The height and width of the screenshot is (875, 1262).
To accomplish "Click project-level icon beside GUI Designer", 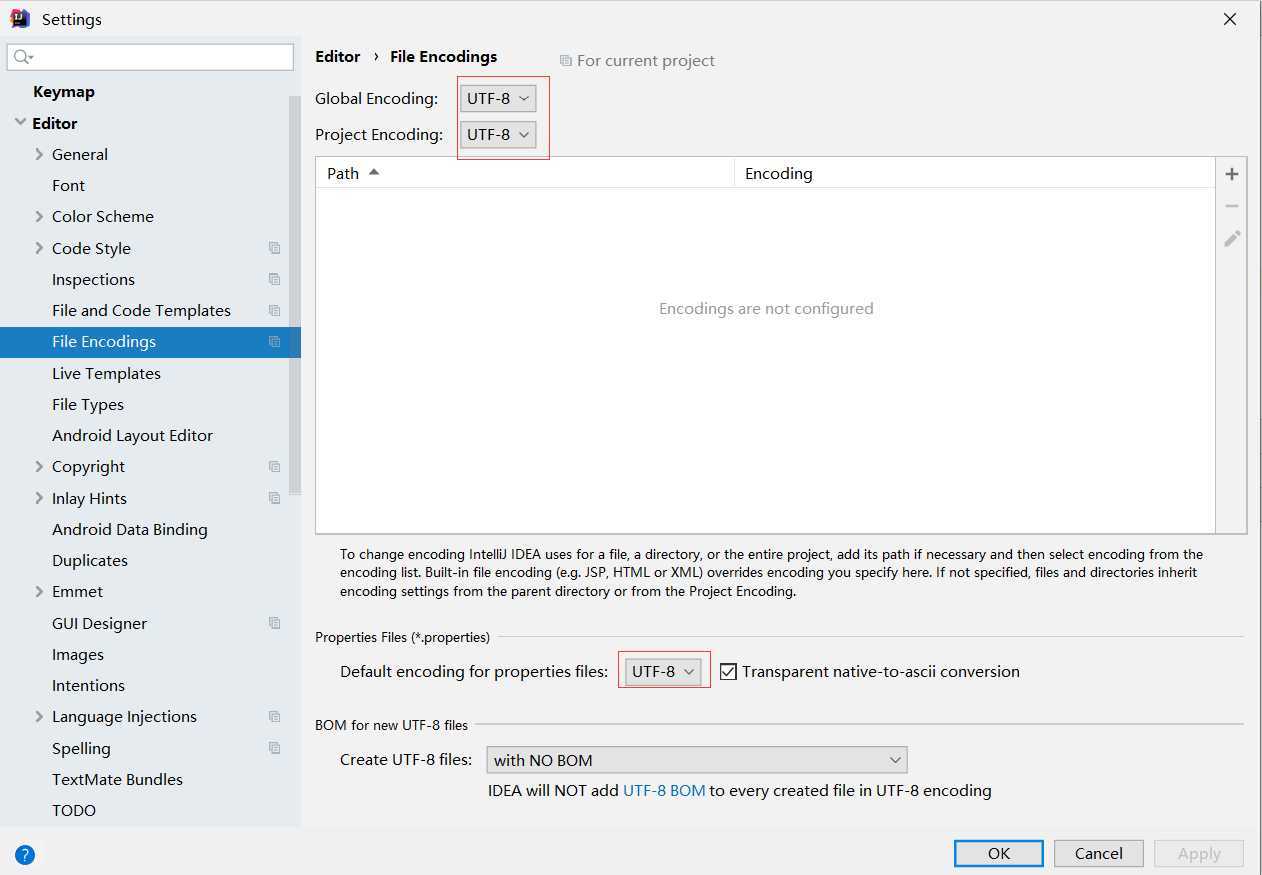I will tap(274, 623).
